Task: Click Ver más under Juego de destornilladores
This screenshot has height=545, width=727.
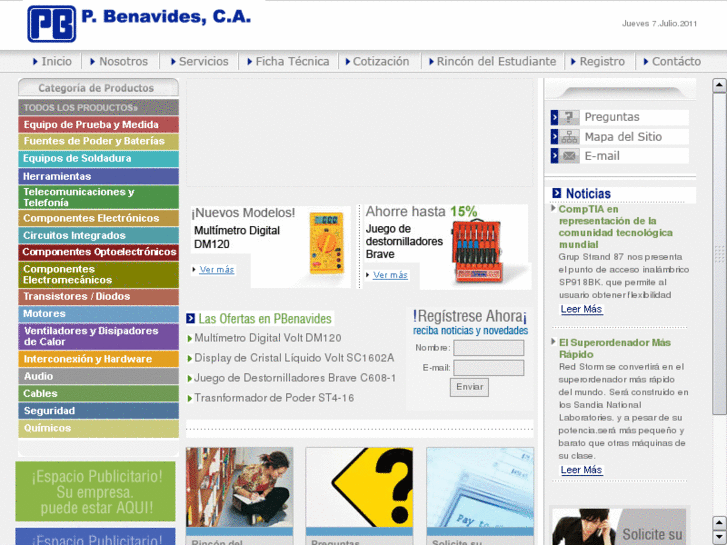Action: point(390,275)
